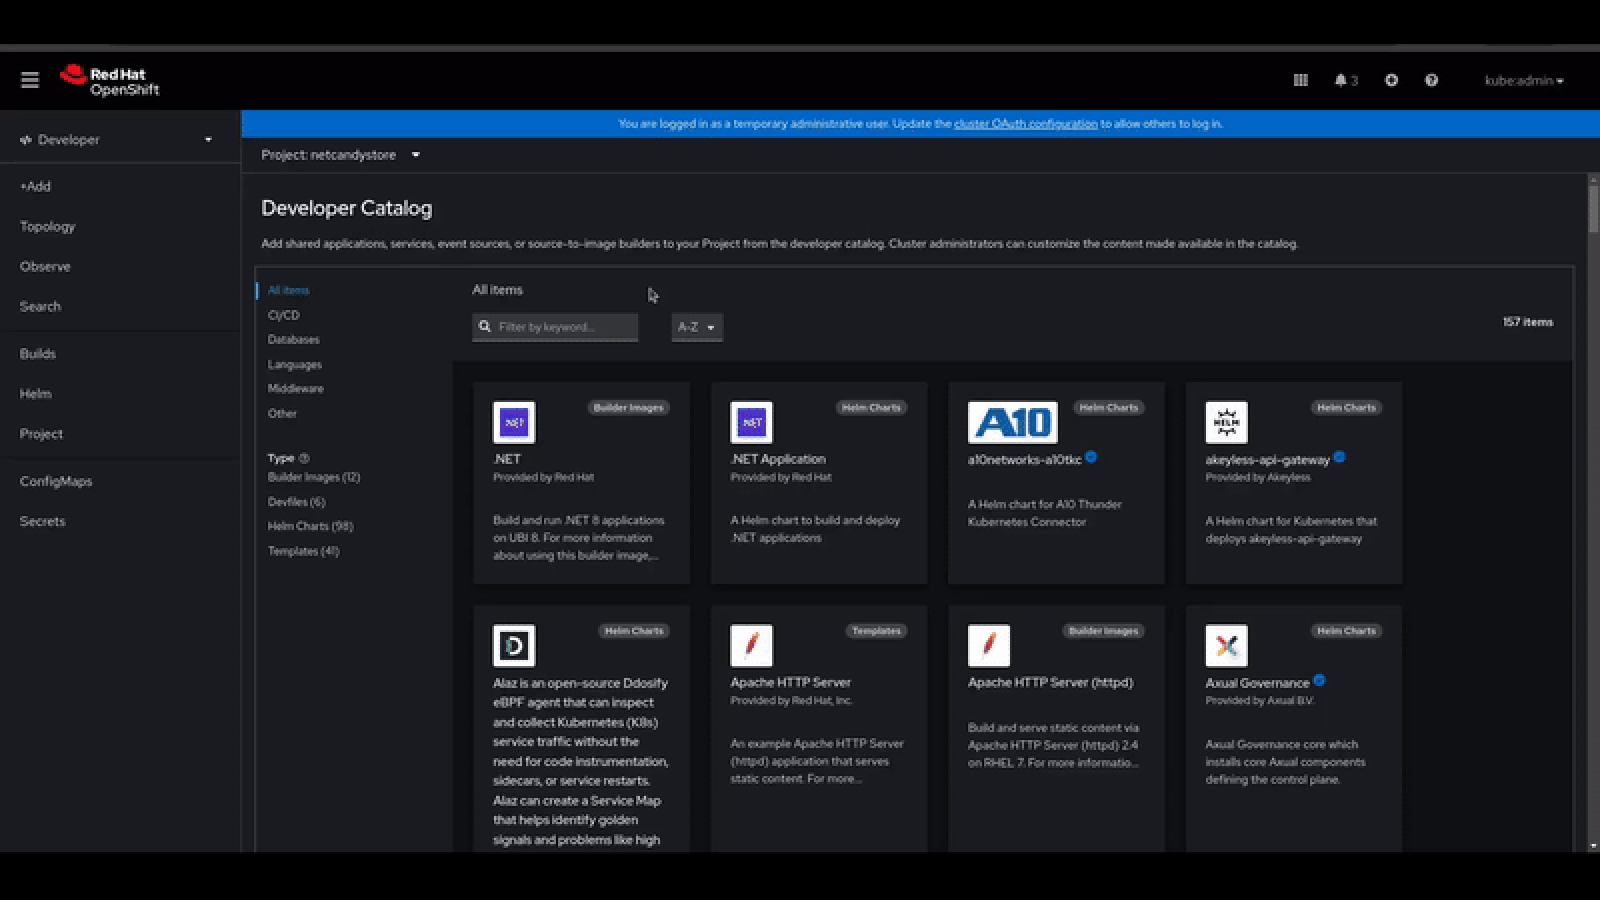Filter by Helm Charts (98) type
1600x900 pixels.
tap(310, 526)
